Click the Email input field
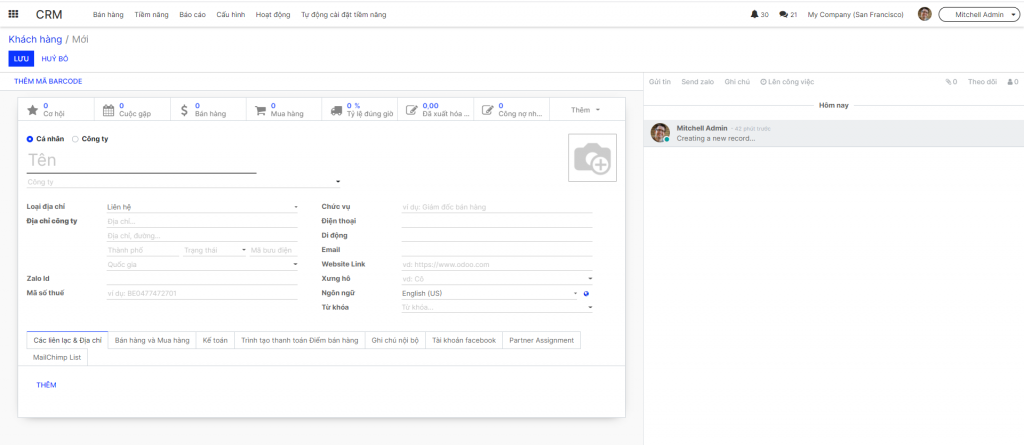Screen dimensions: 1024x445 click(x=497, y=250)
